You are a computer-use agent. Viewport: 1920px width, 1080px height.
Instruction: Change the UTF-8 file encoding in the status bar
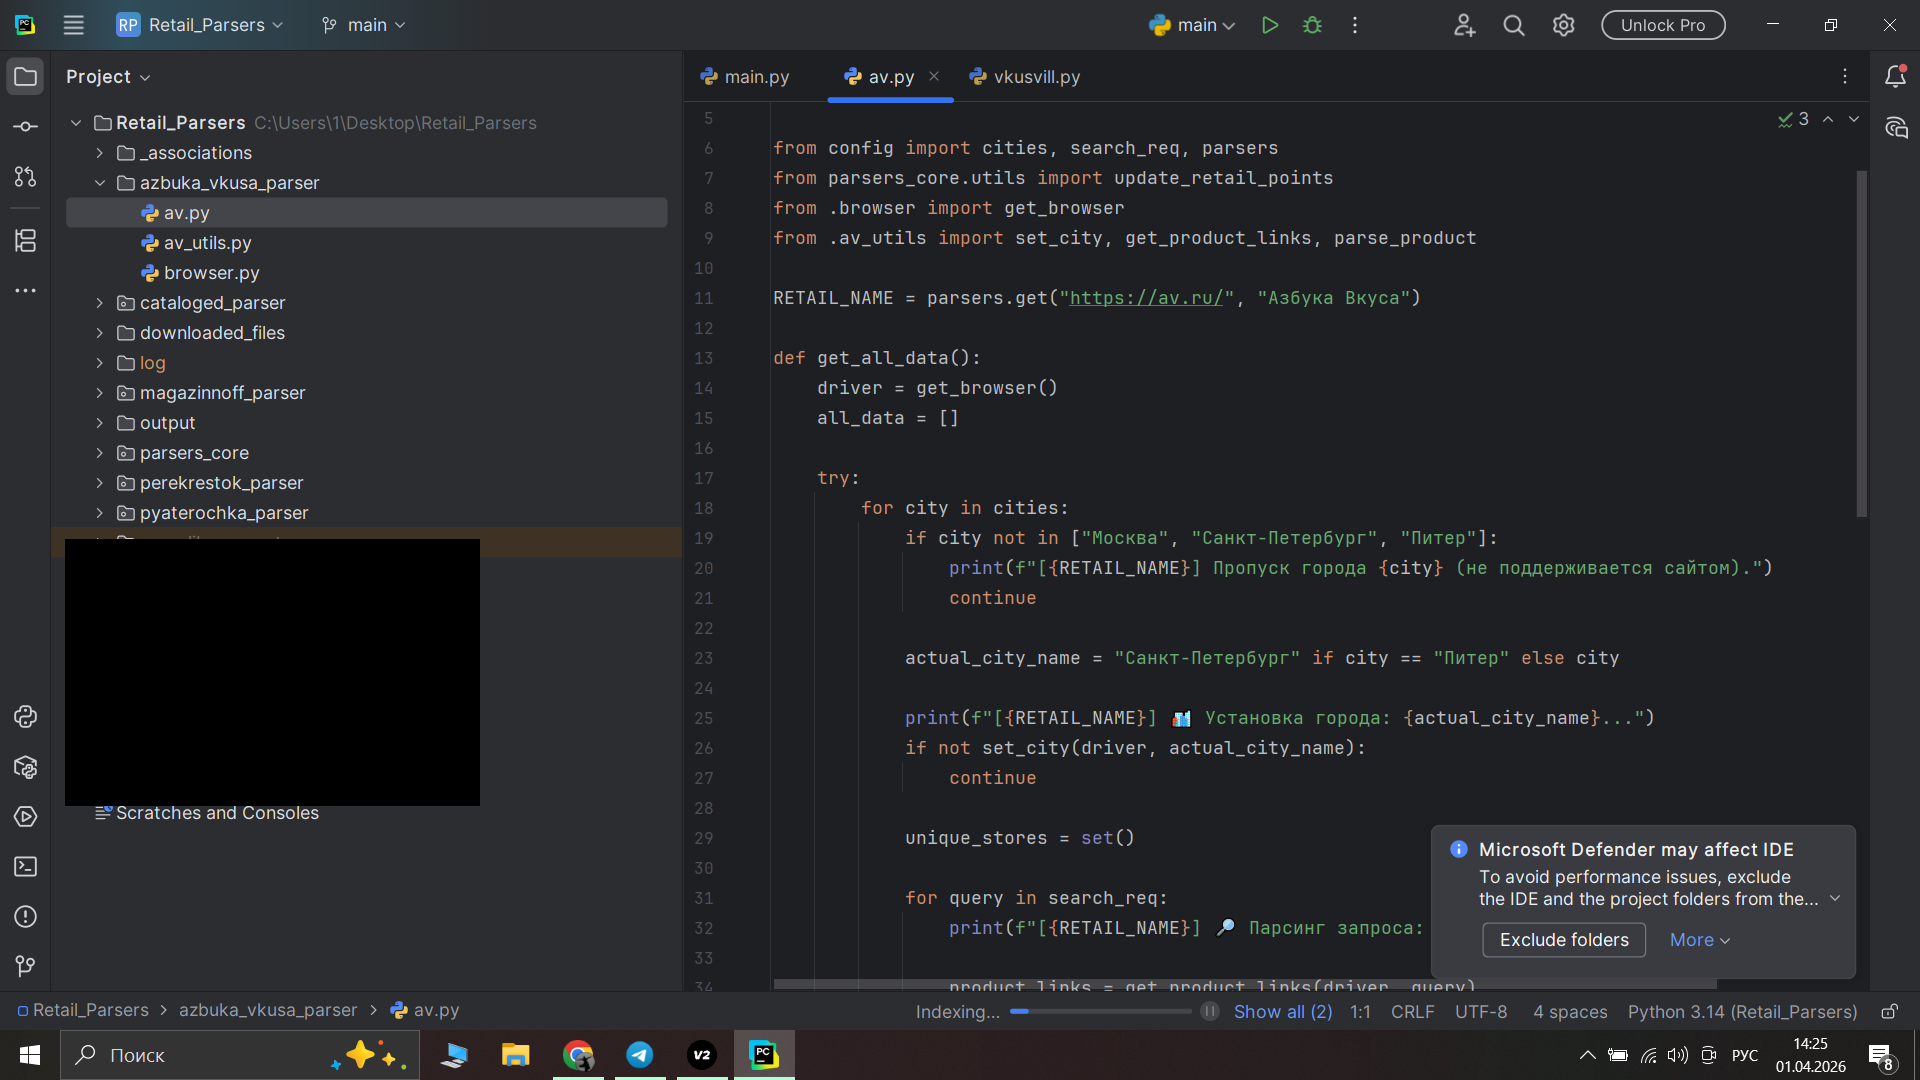[1481, 1011]
